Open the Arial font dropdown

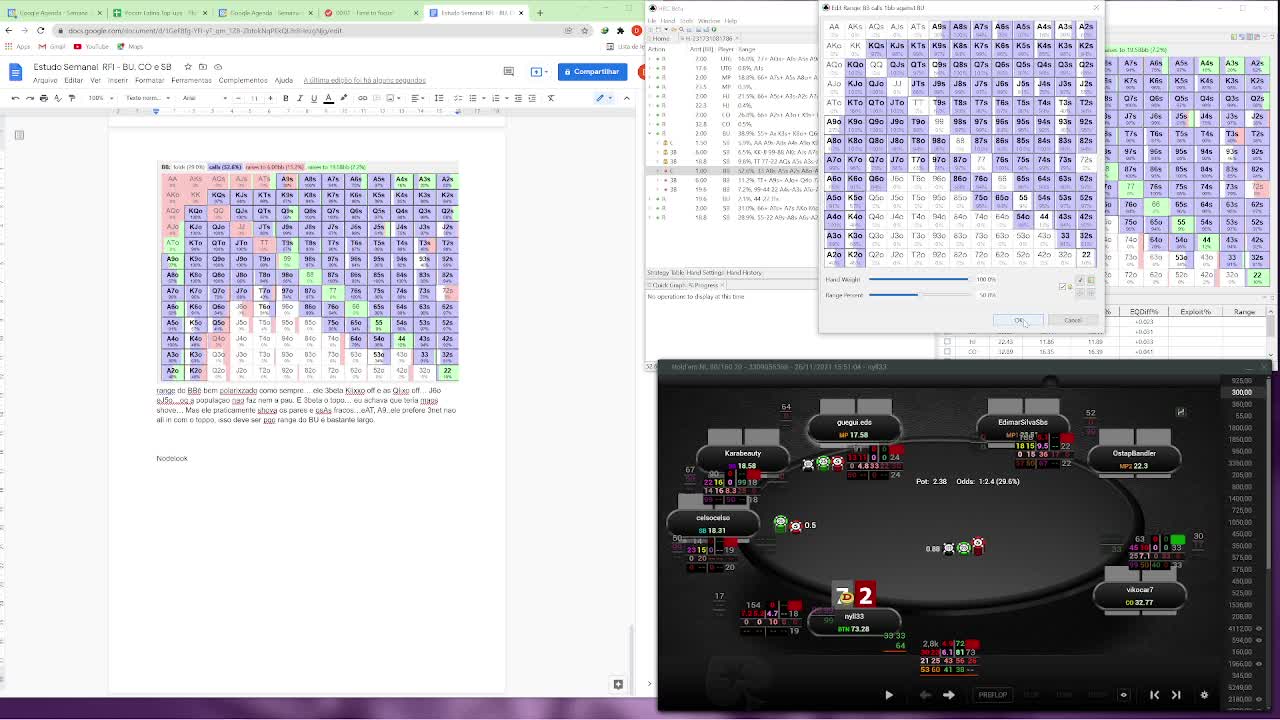click(204, 98)
